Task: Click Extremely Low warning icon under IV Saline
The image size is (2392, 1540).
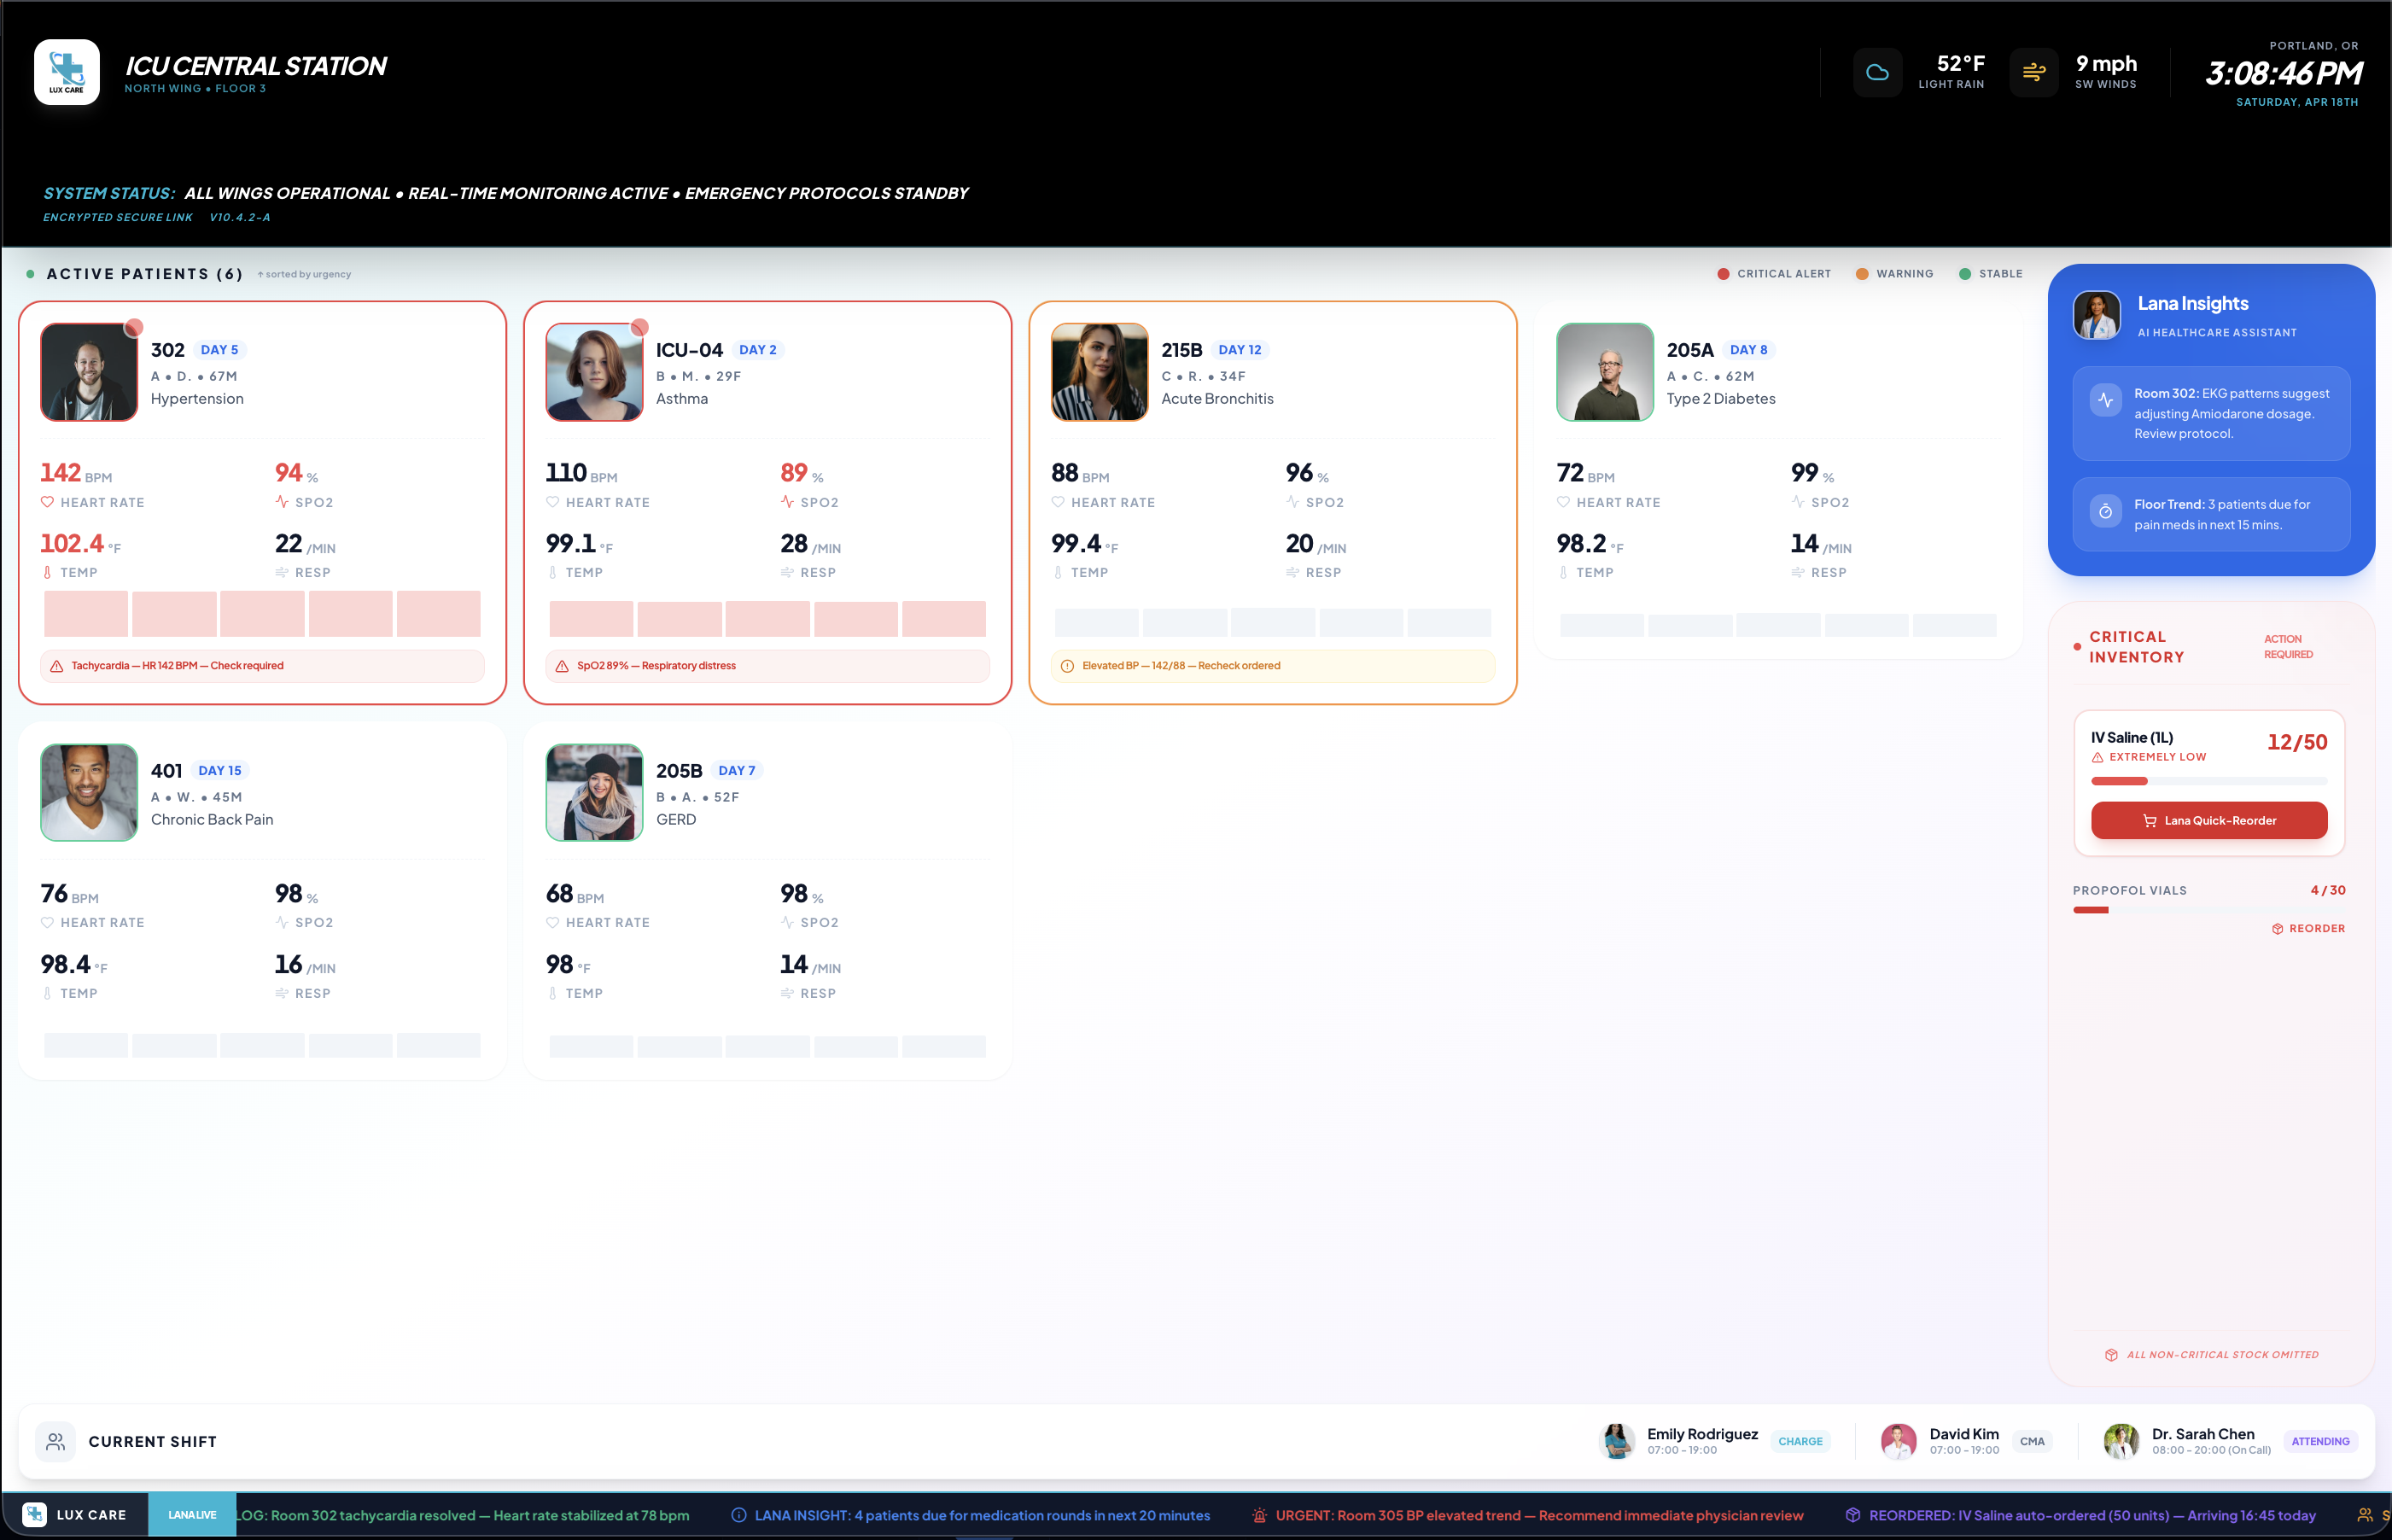Action: tap(2097, 757)
